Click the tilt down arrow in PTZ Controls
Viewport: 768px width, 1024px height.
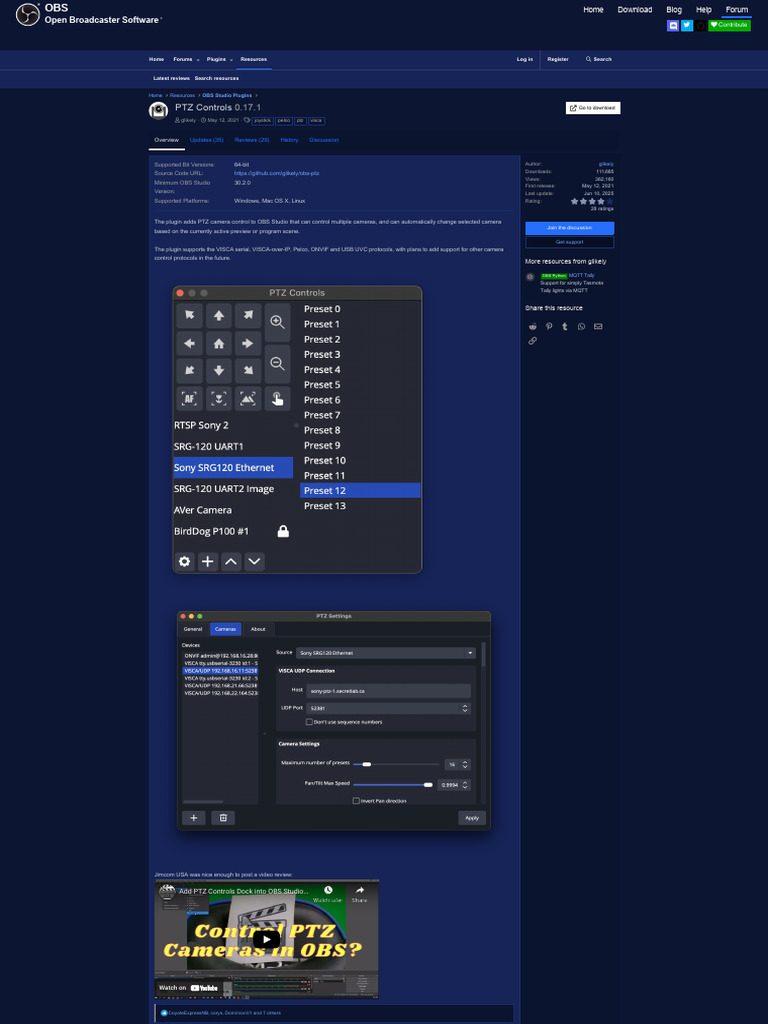click(219, 371)
